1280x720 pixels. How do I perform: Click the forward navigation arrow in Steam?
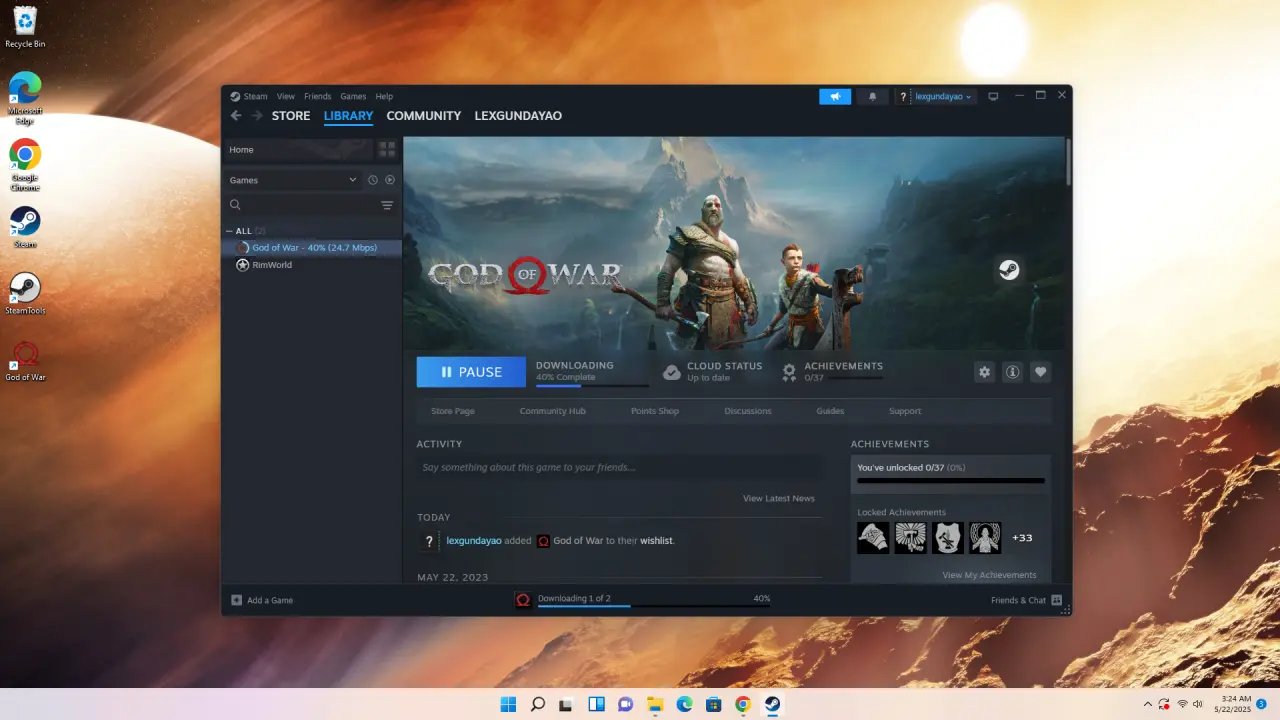[x=257, y=116]
